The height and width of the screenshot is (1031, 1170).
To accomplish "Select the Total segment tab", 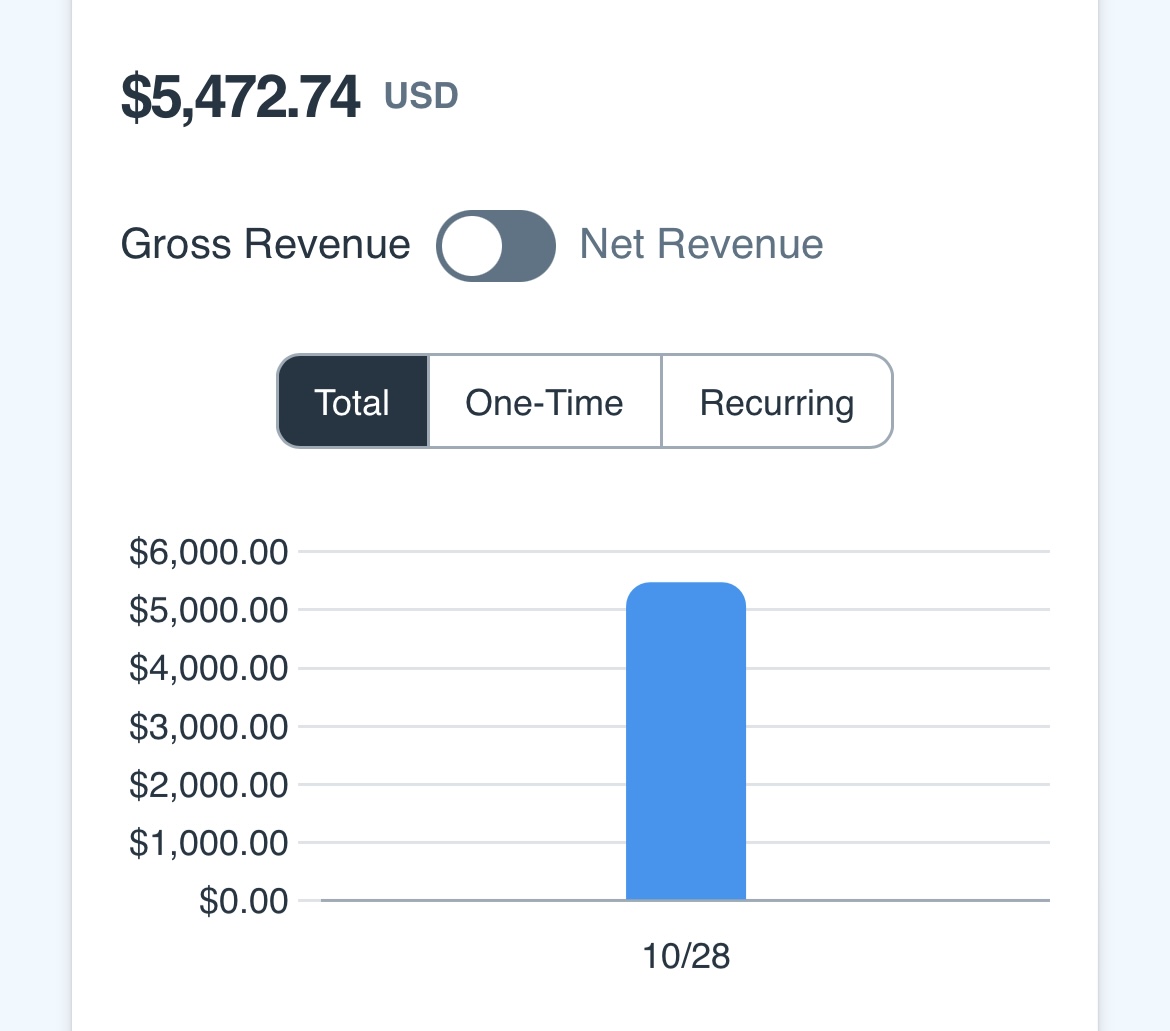I will (x=352, y=402).
